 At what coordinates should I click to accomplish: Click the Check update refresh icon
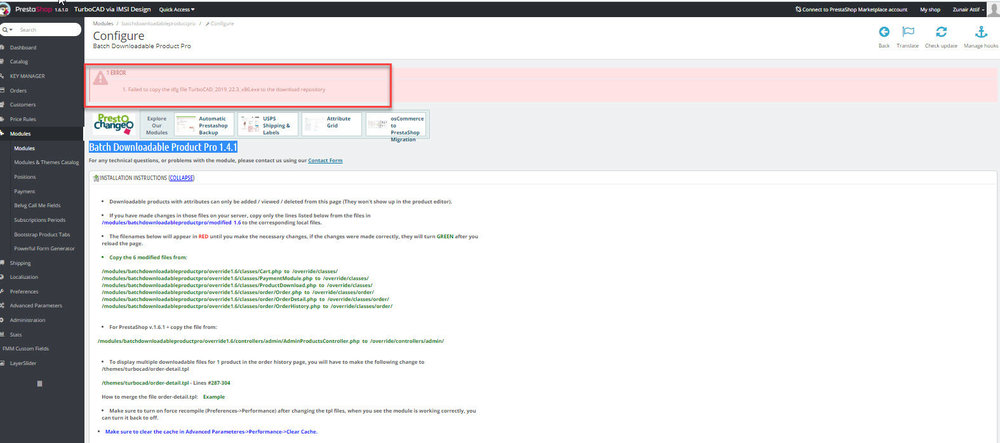tap(941, 33)
